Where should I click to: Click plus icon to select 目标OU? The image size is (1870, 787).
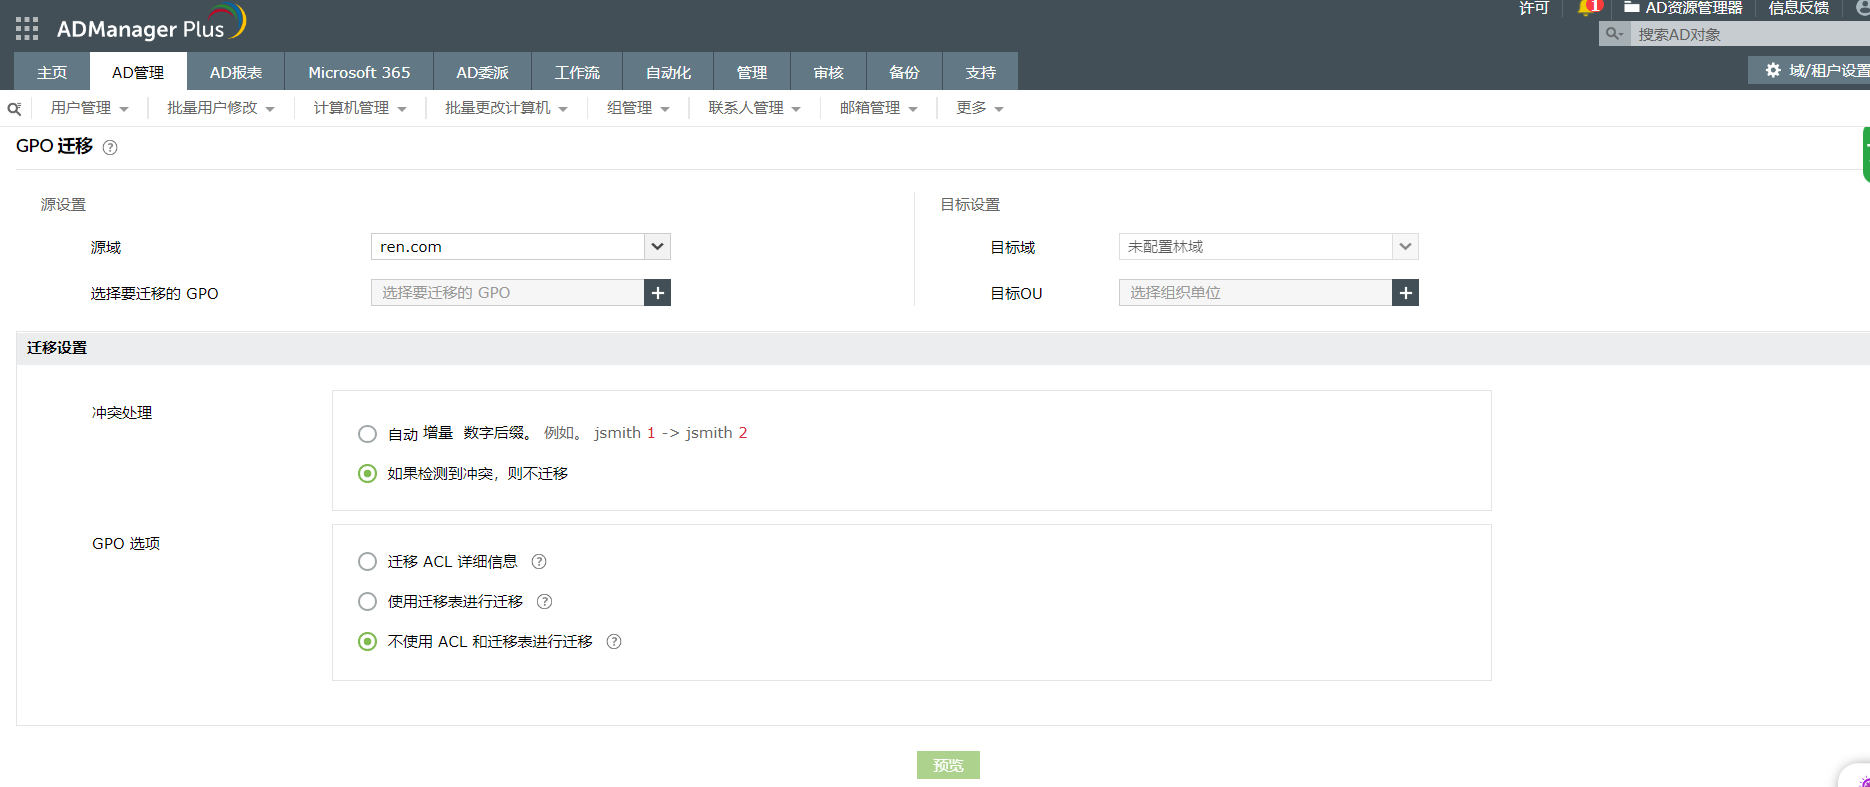tap(1405, 293)
